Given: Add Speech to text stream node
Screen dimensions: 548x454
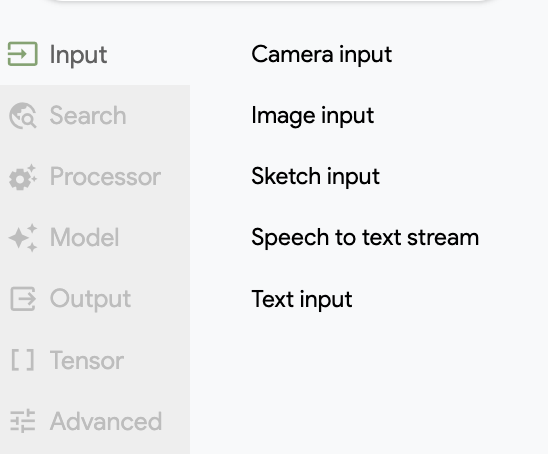Looking at the screenshot, I should (365, 238).
